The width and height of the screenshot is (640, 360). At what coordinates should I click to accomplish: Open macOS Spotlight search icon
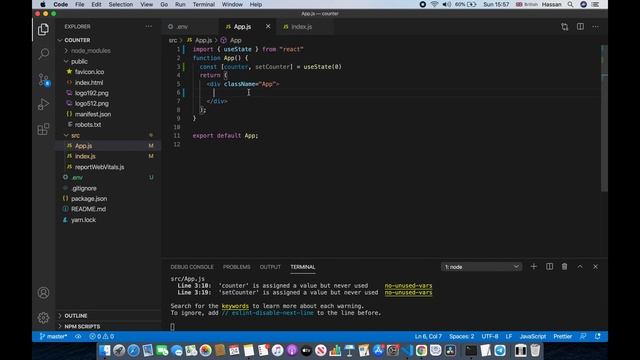click(x=570, y=4)
